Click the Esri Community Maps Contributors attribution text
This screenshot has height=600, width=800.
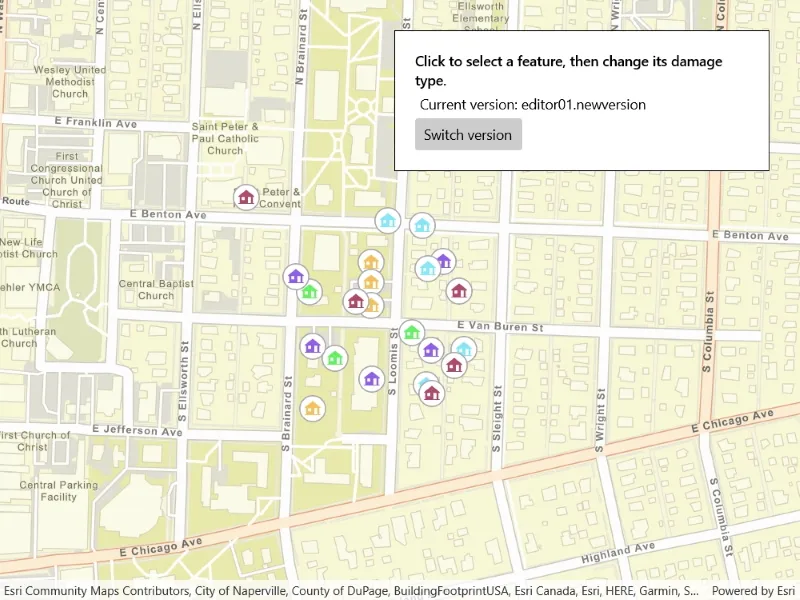tap(96, 591)
